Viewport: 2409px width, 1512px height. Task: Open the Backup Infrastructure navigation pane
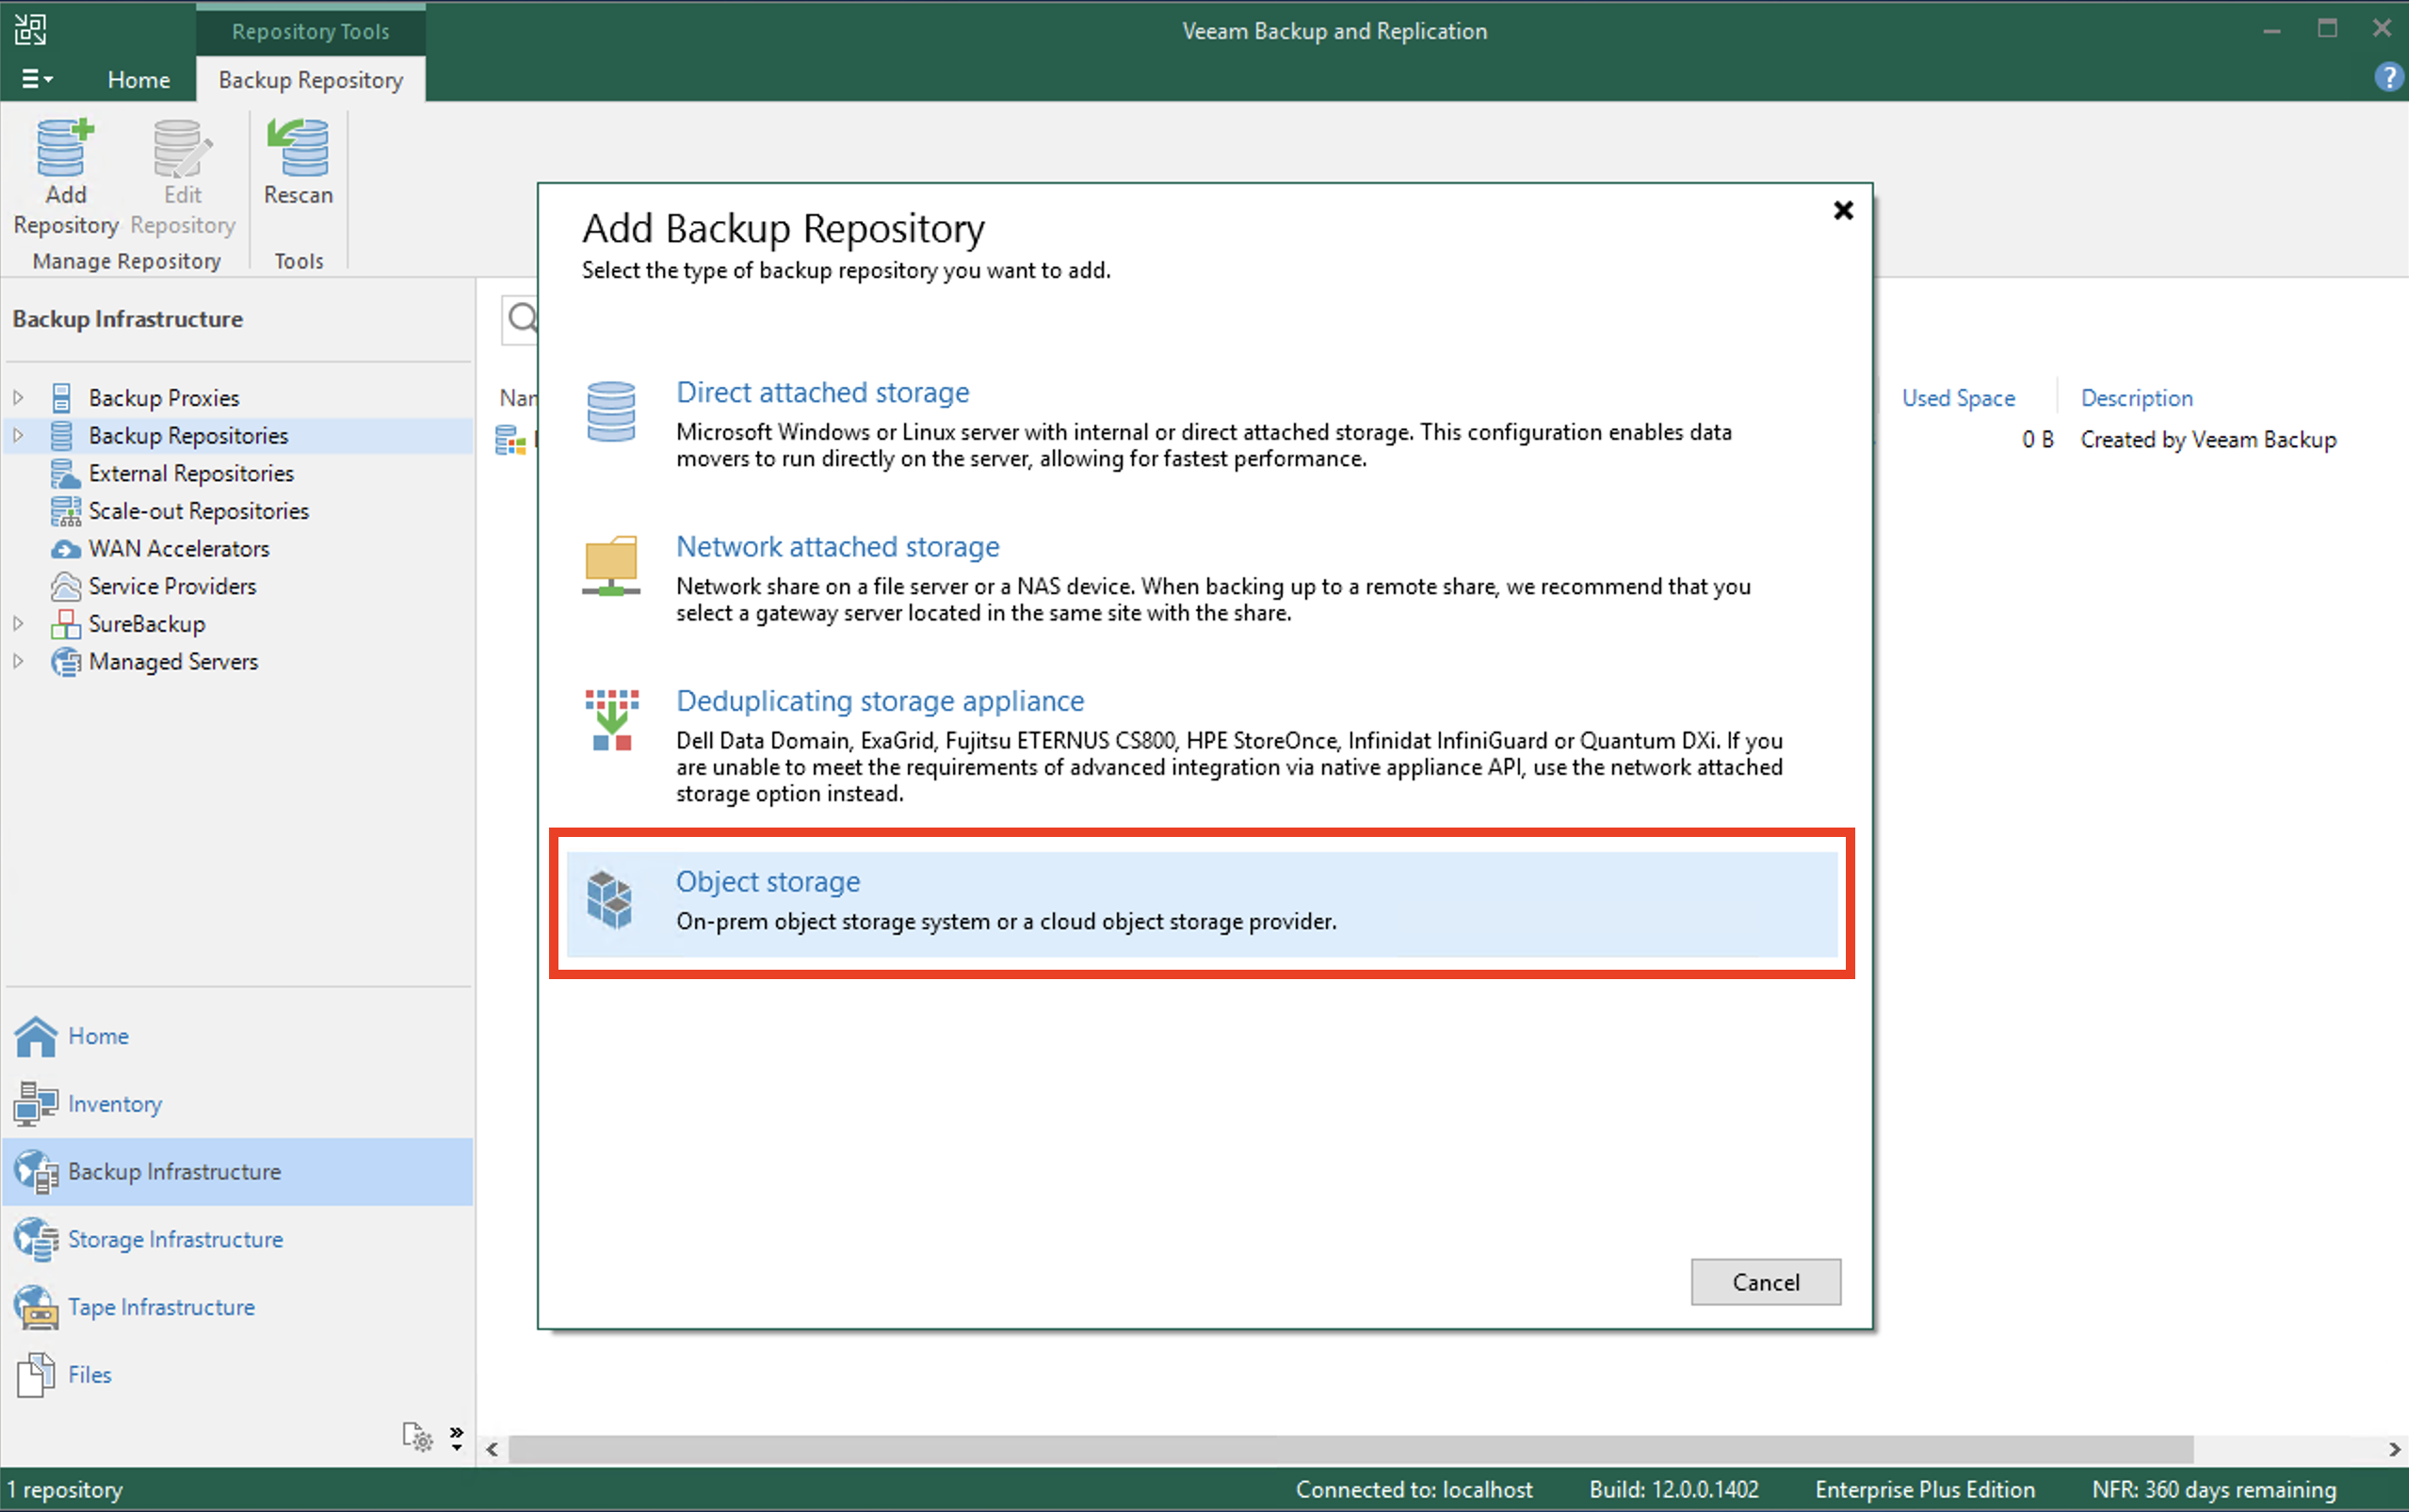pyautogui.click(x=238, y=1171)
